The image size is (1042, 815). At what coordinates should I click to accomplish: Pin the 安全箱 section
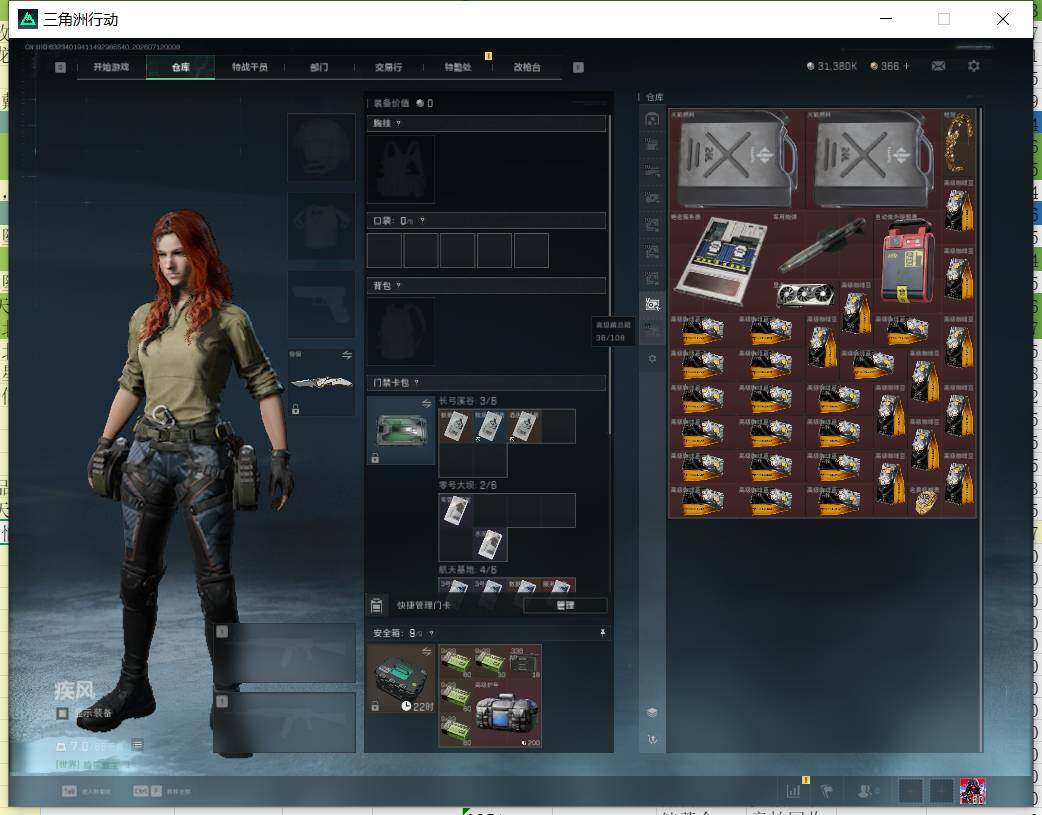click(603, 633)
